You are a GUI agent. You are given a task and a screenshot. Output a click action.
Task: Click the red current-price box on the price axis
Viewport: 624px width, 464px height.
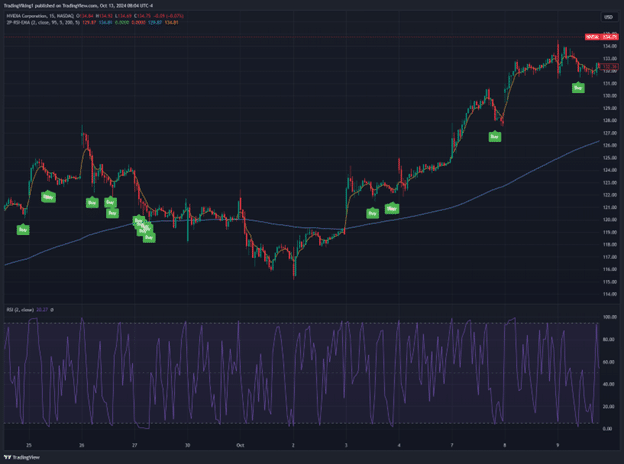click(609, 66)
